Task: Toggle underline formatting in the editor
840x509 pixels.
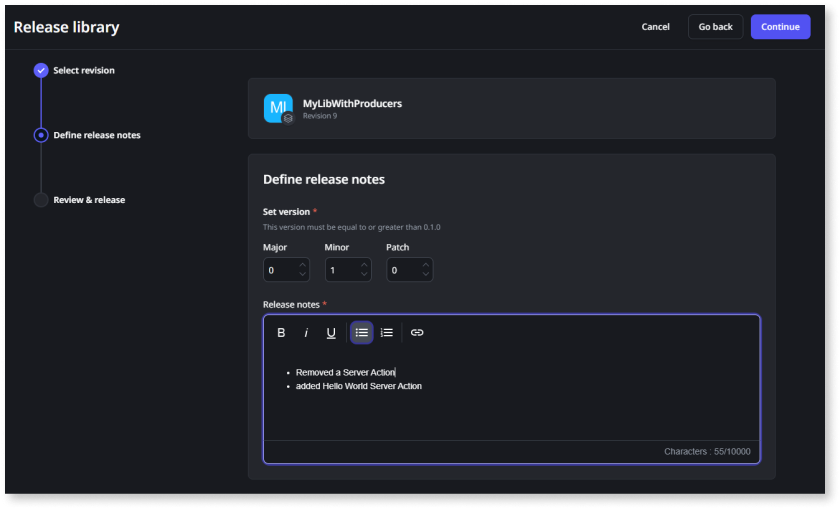Action: (331, 333)
